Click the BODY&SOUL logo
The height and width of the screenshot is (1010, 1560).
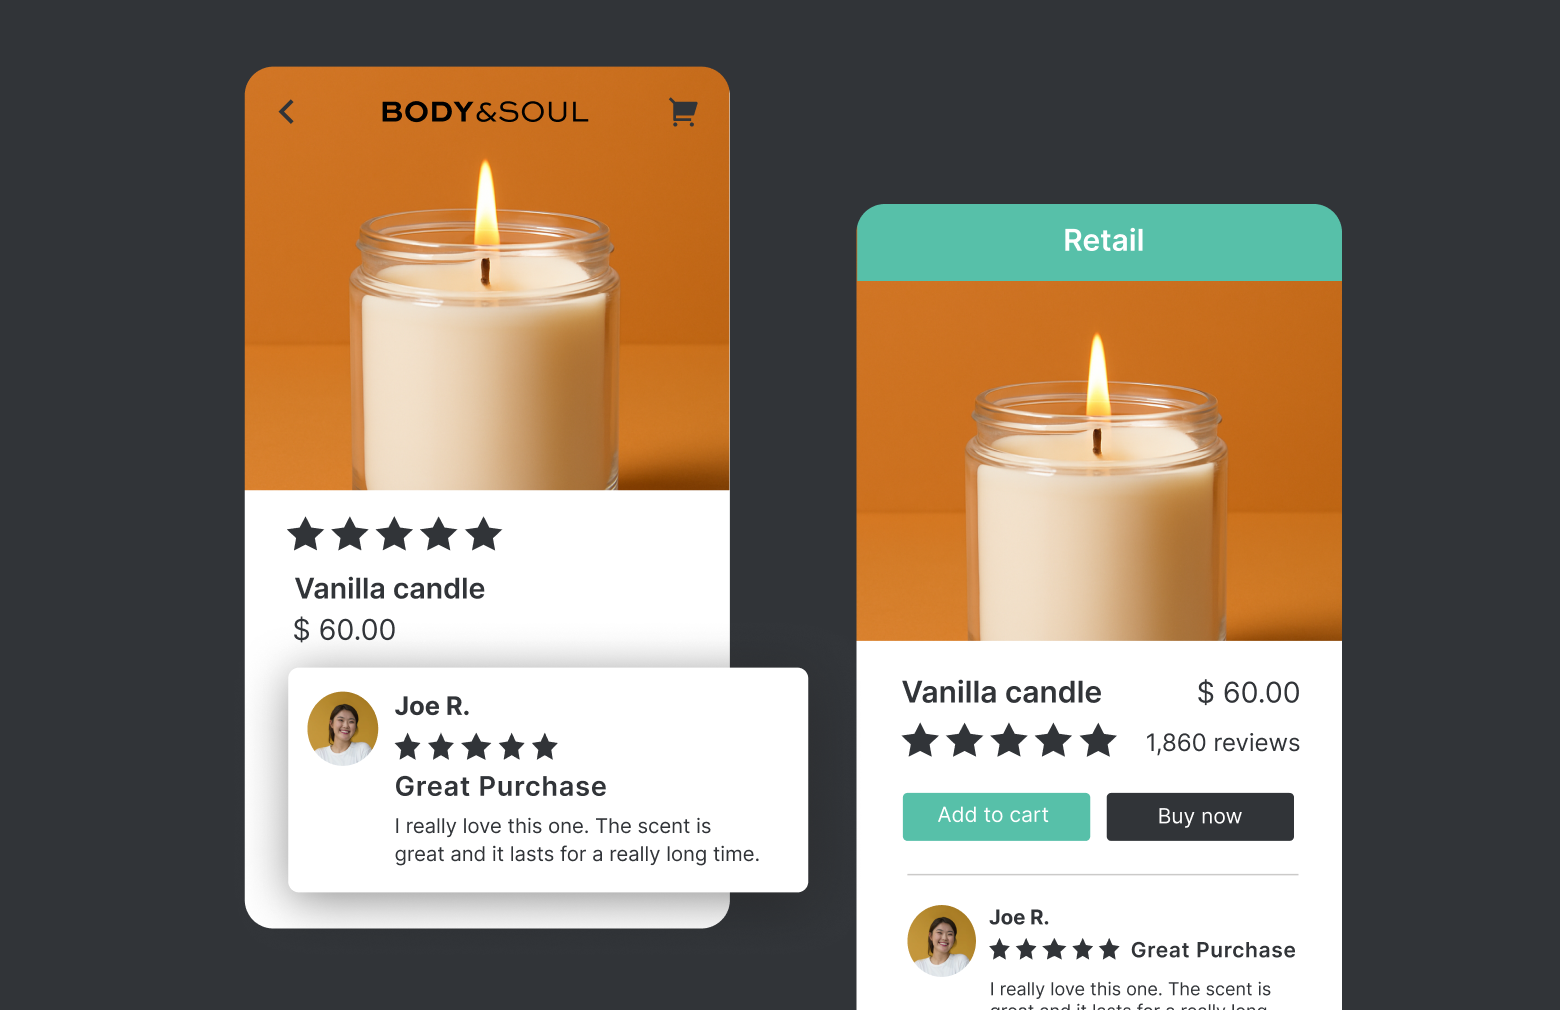click(x=485, y=112)
